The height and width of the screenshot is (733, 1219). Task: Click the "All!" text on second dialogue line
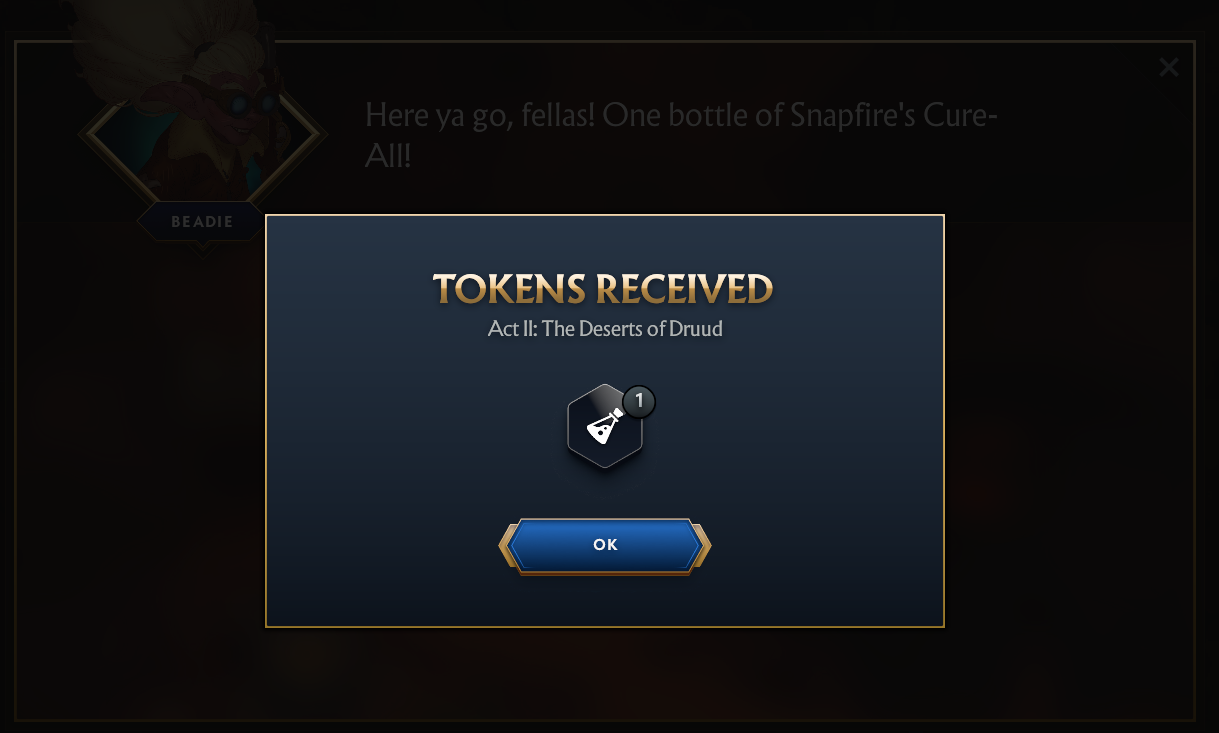(388, 156)
